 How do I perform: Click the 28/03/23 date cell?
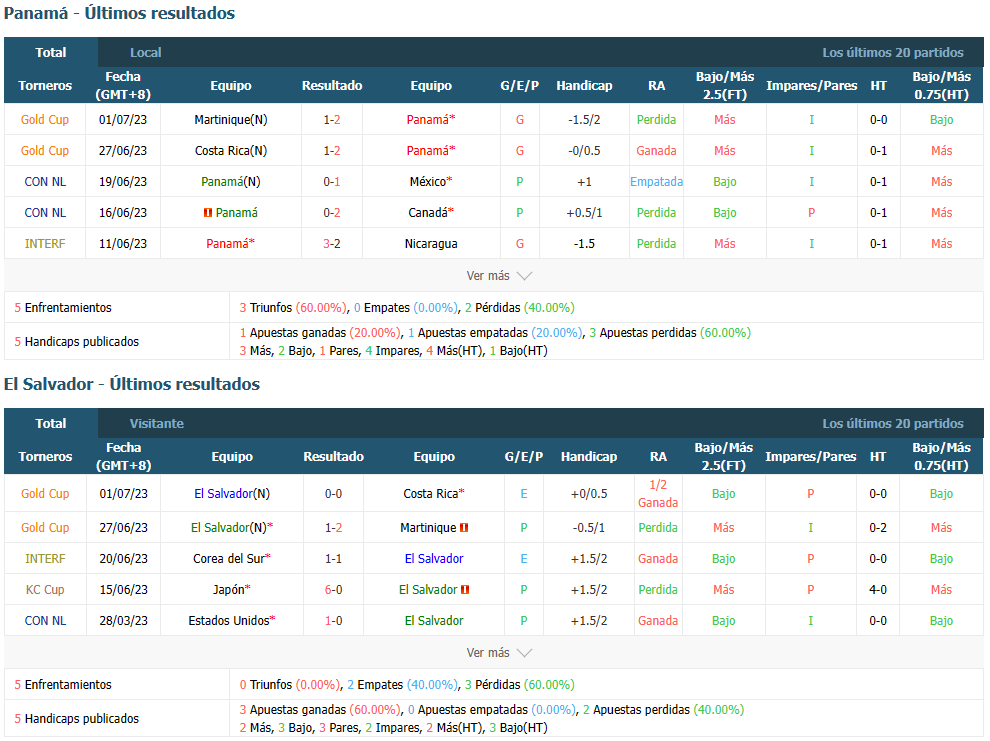123,620
